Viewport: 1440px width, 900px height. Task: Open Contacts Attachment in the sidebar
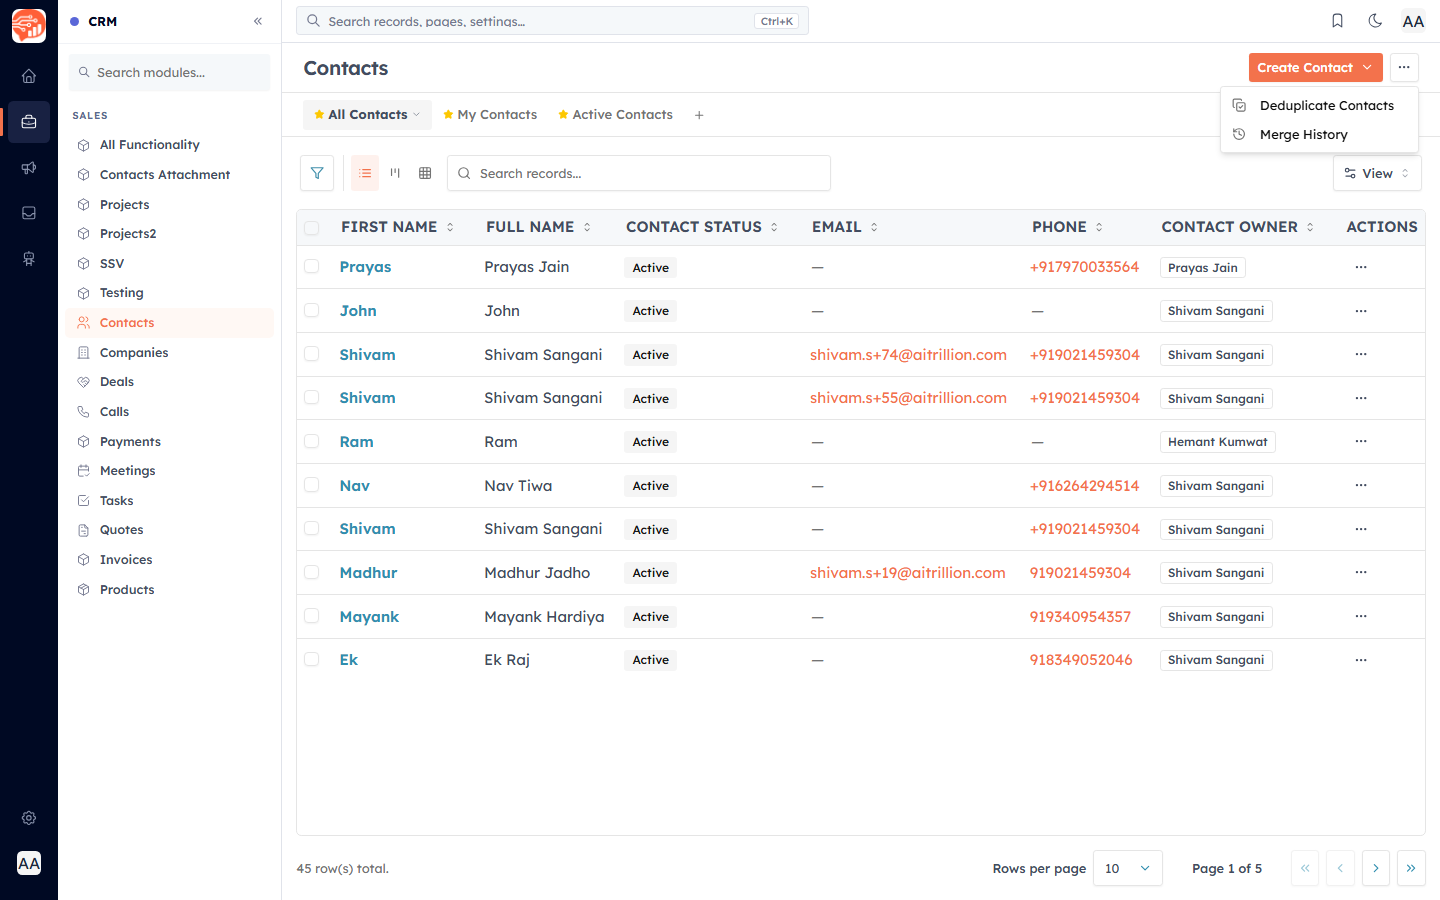point(165,174)
